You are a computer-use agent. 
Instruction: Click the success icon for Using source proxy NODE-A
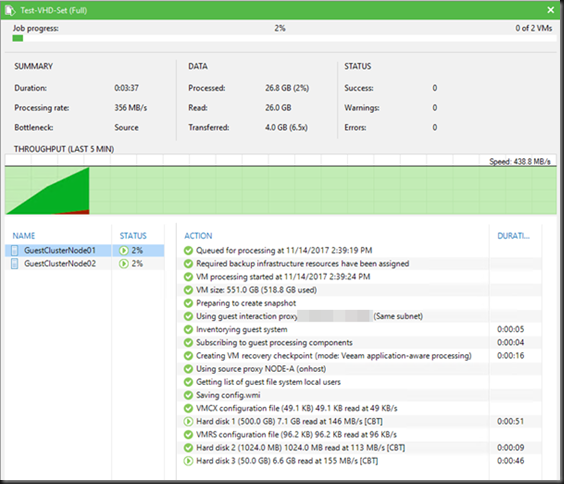[x=188, y=369]
